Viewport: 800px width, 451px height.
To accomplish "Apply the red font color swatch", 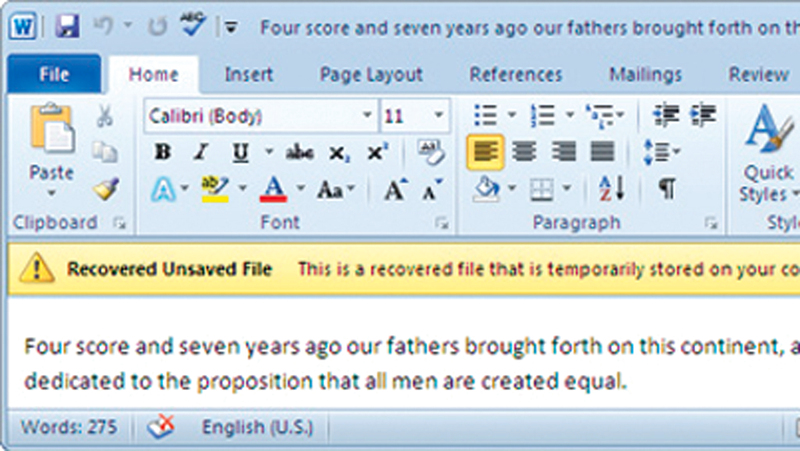I will (x=273, y=188).
